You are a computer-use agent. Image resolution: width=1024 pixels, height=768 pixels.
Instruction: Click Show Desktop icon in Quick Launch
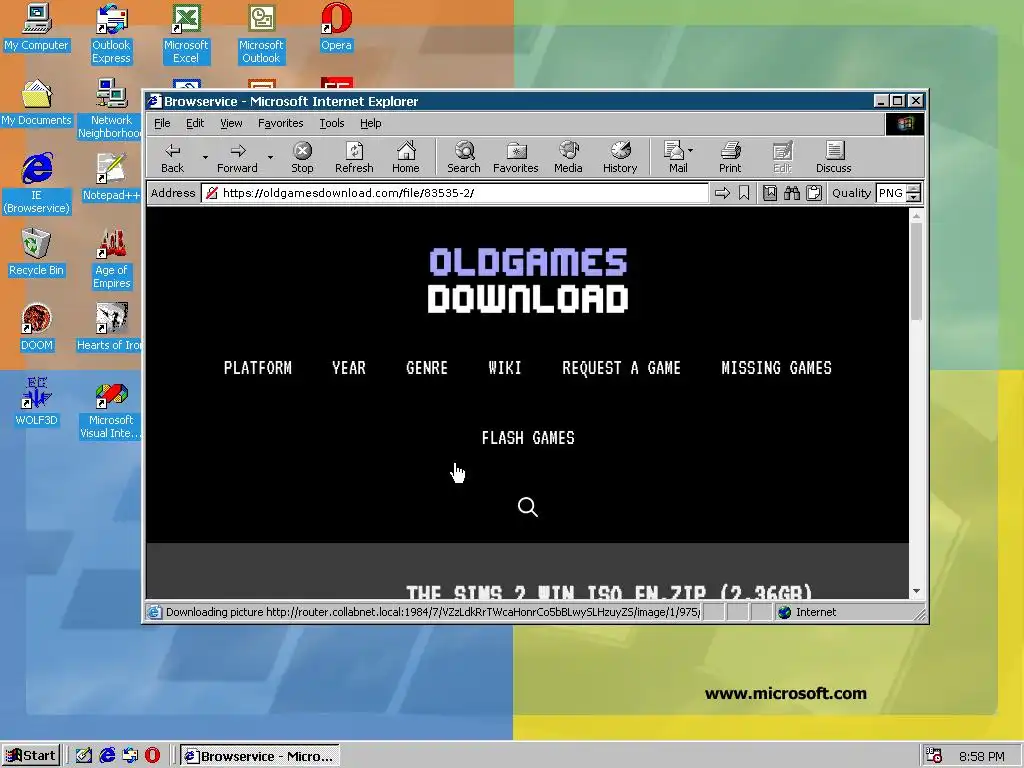tap(84, 756)
